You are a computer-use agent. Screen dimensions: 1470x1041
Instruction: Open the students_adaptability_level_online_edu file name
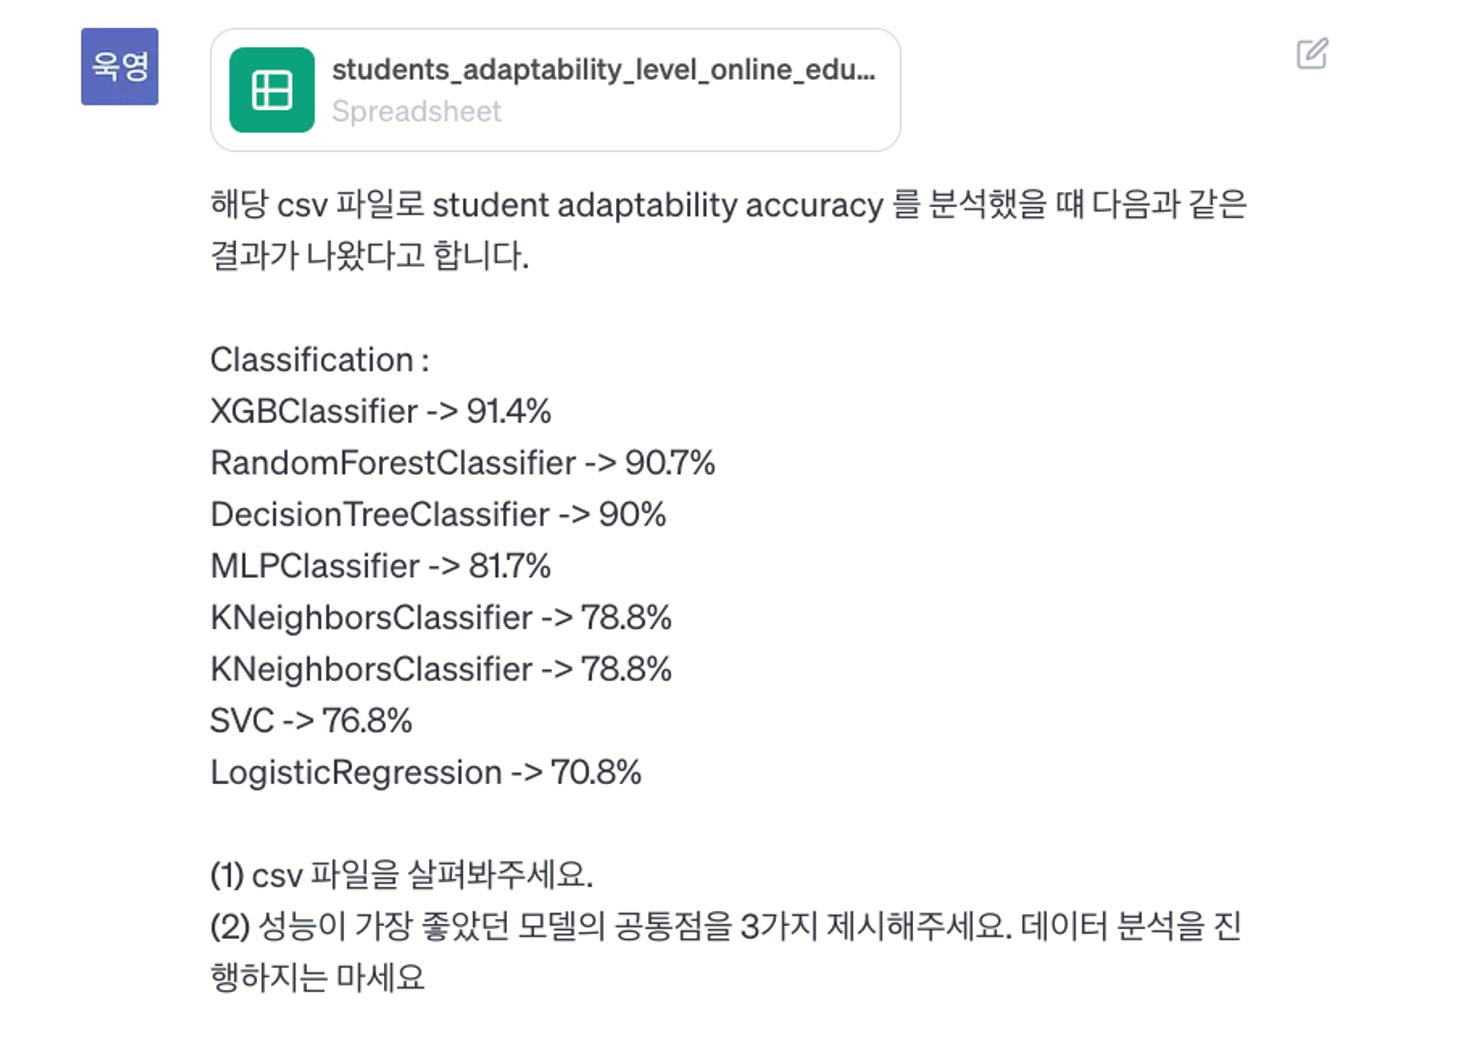coord(603,70)
